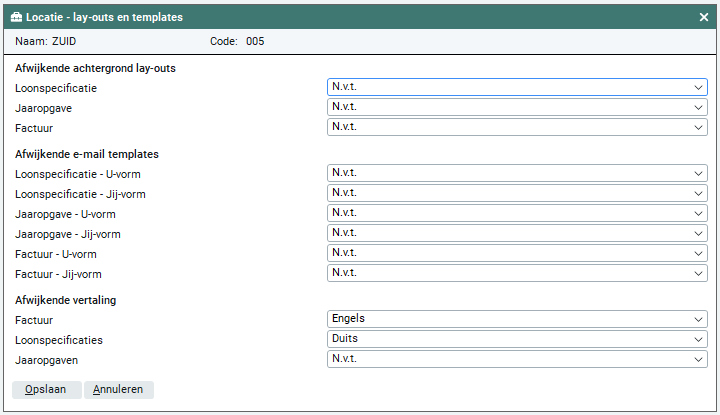Click the Opslaan button

click(46, 390)
